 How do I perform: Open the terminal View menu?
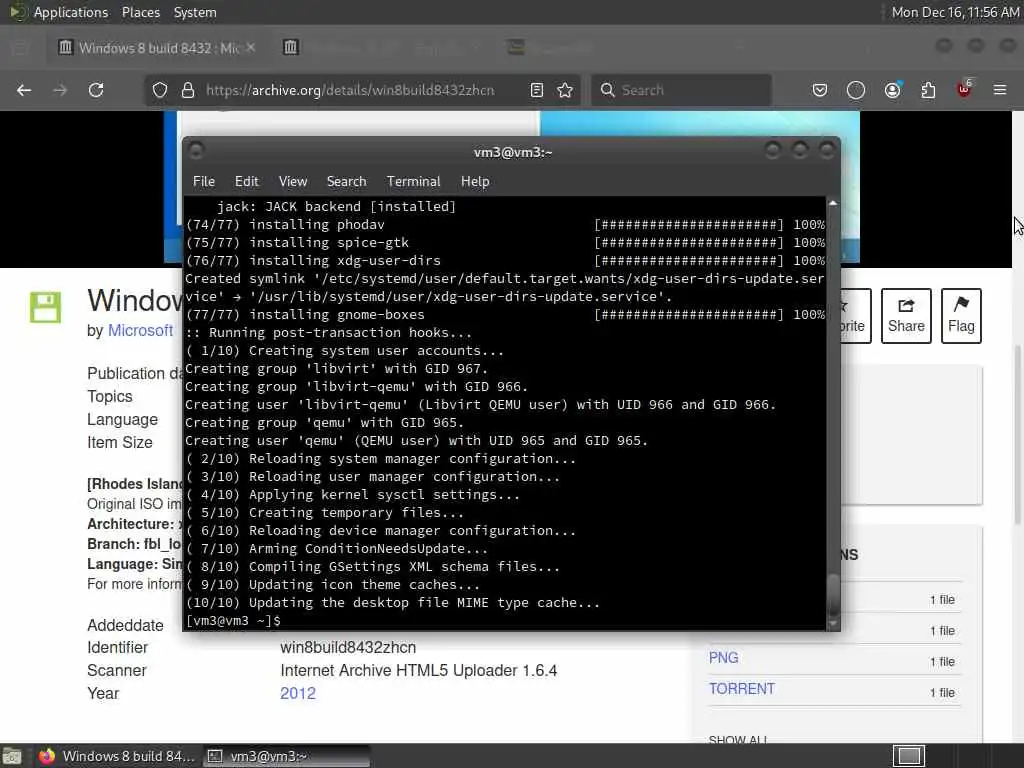293,182
